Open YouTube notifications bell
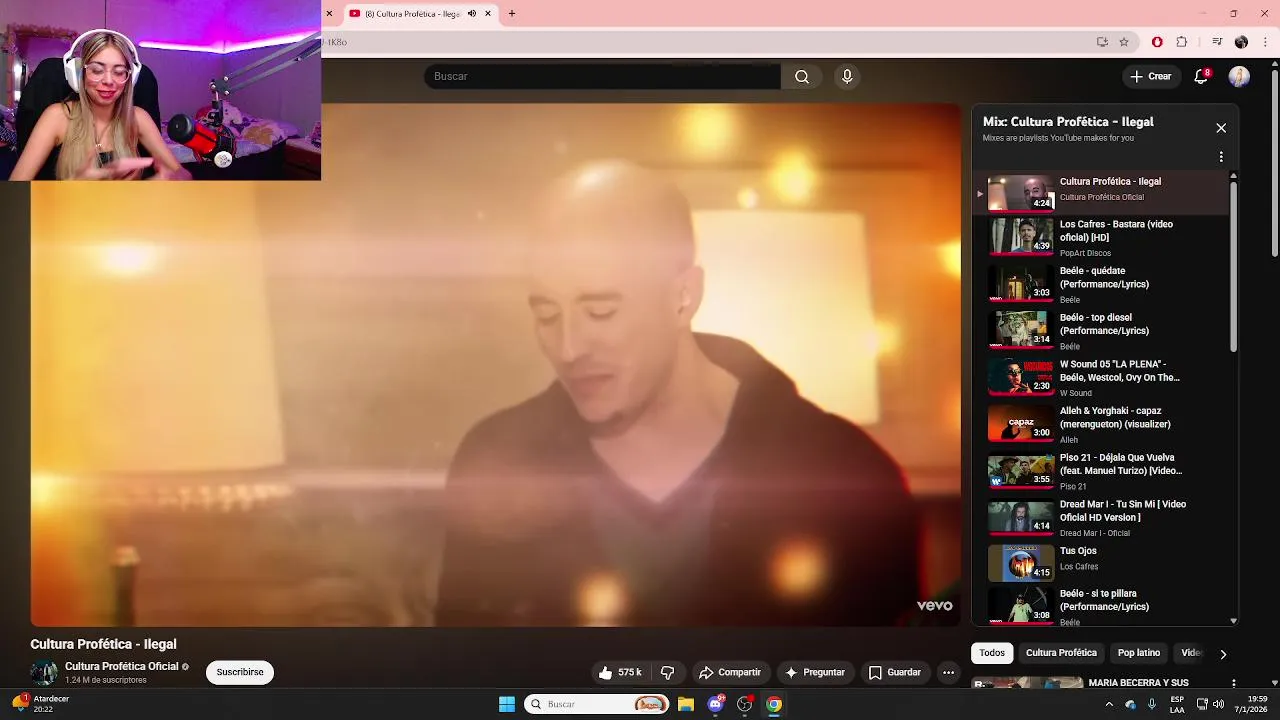 [x=1201, y=76]
